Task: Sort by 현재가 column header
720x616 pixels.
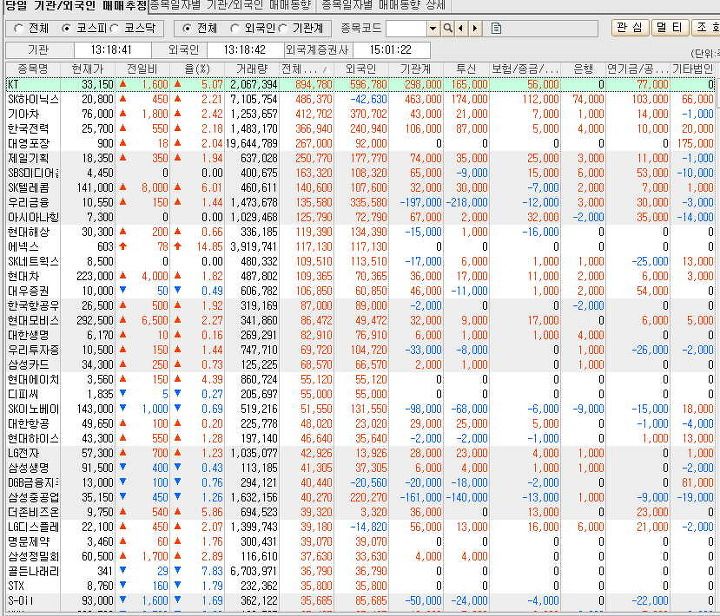Action: (87, 69)
